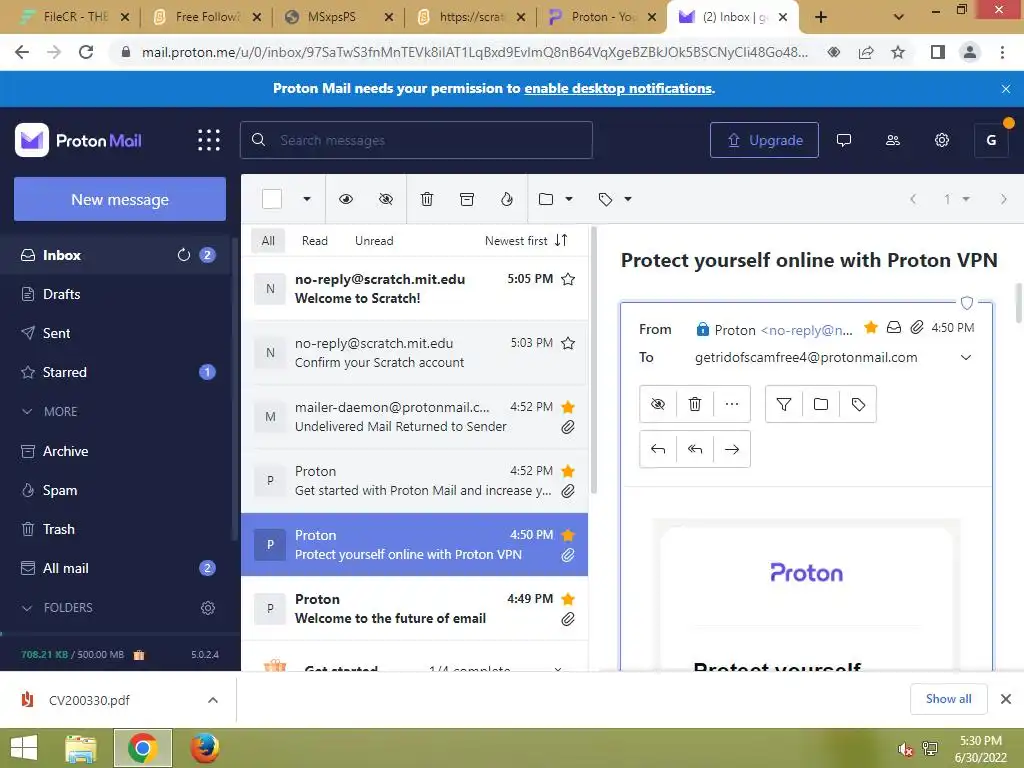1024x768 pixels.
Task: Open the contacts icon in header
Action: pyautogui.click(x=893, y=140)
